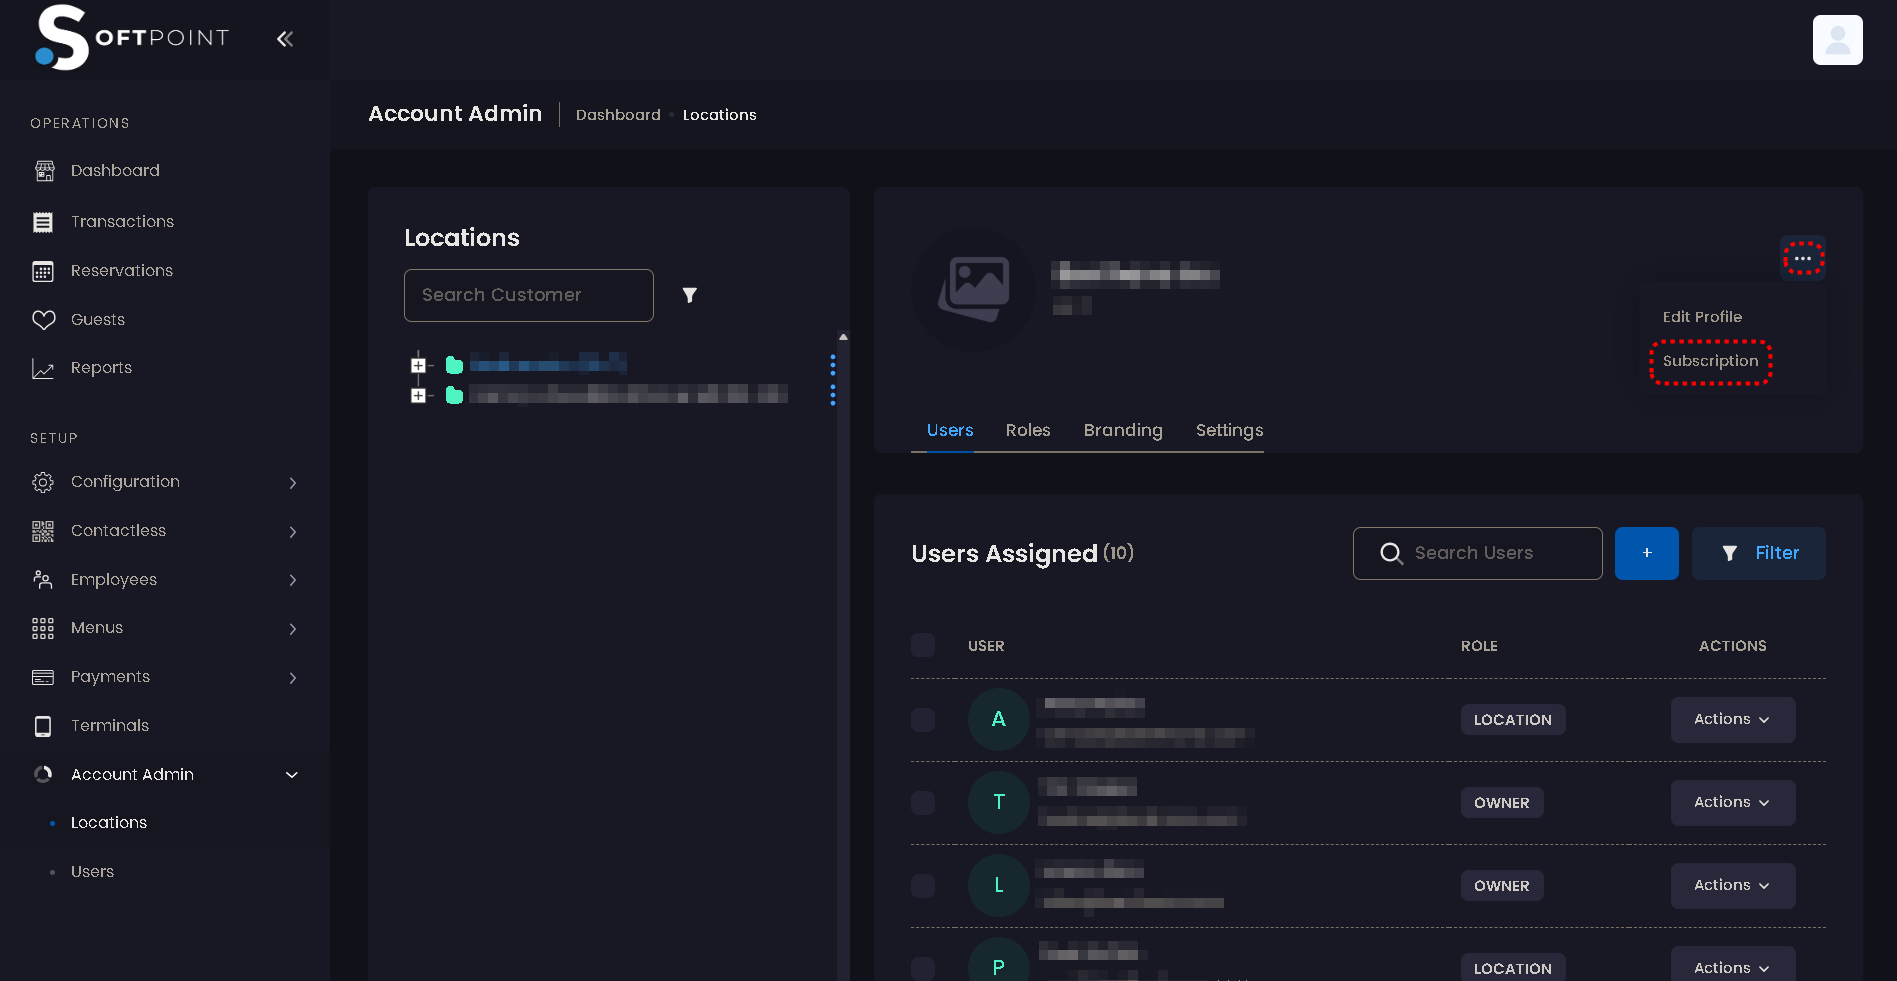Open the user profile avatar menu

click(1837, 40)
